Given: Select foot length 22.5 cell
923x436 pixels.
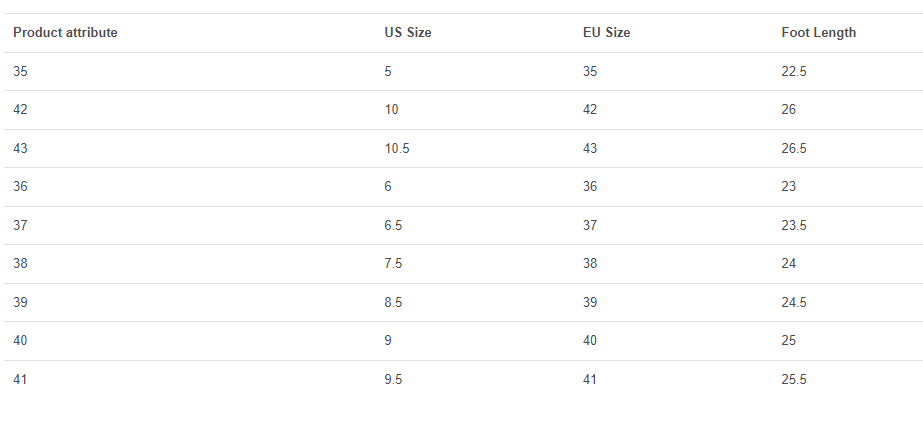Looking at the screenshot, I should pos(794,71).
